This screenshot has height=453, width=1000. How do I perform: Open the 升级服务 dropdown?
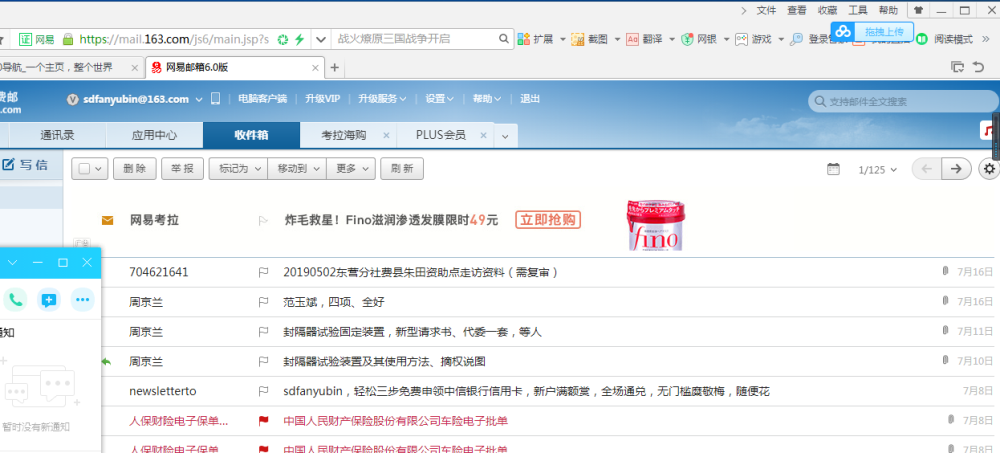(382, 99)
